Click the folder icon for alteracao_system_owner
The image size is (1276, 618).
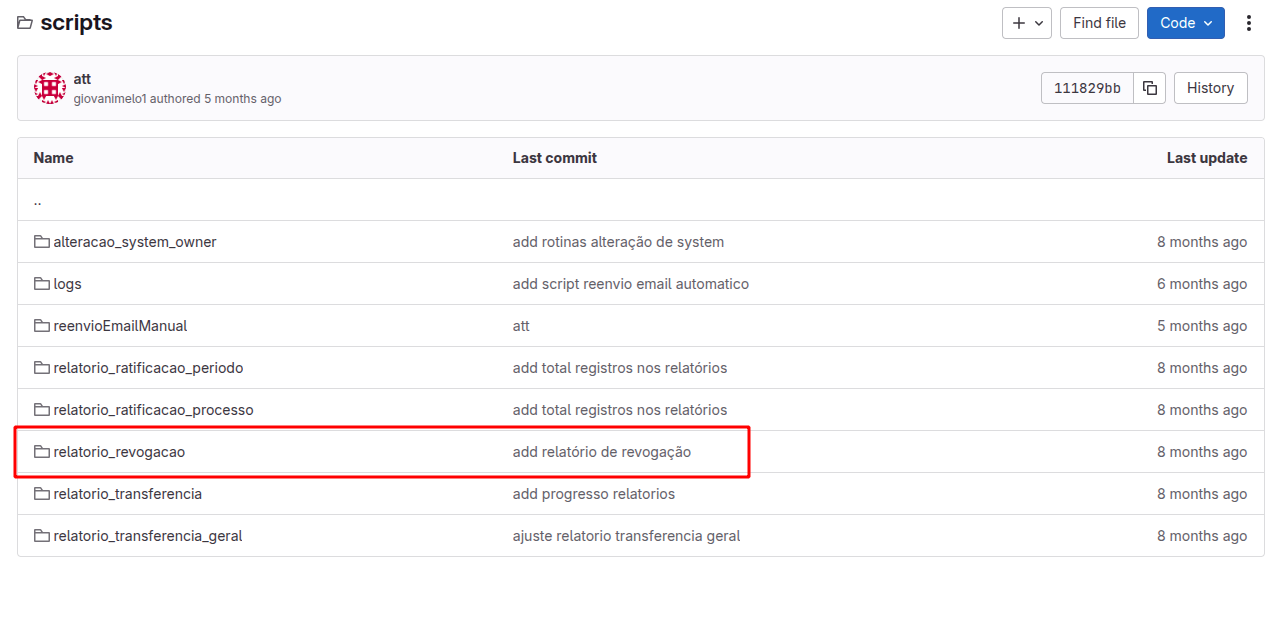(42, 242)
